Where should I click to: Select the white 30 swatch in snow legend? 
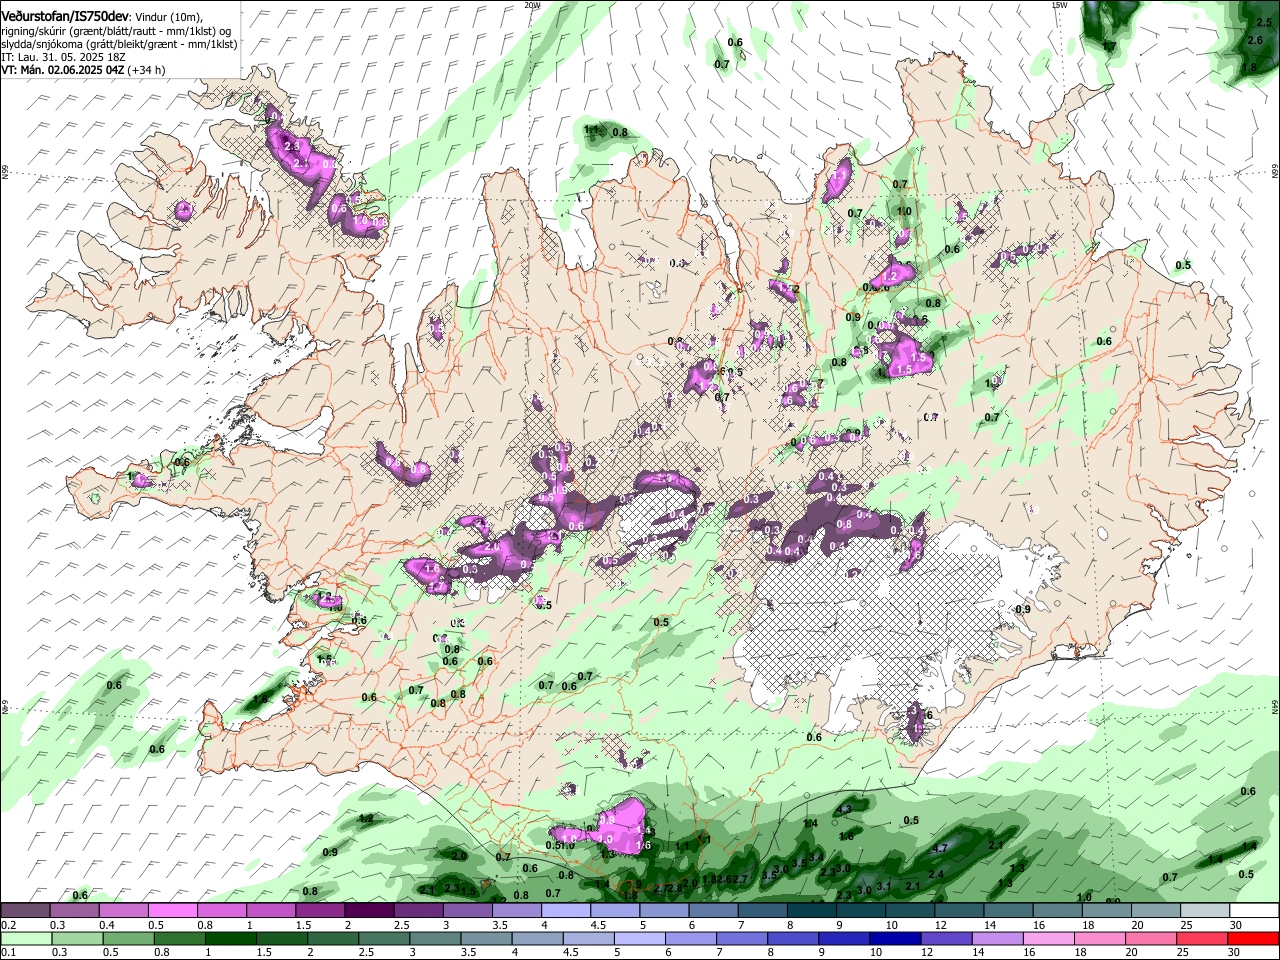pos(1255,911)
